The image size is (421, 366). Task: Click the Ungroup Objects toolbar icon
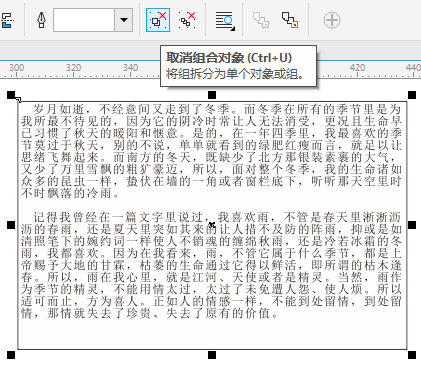point(158,20)
